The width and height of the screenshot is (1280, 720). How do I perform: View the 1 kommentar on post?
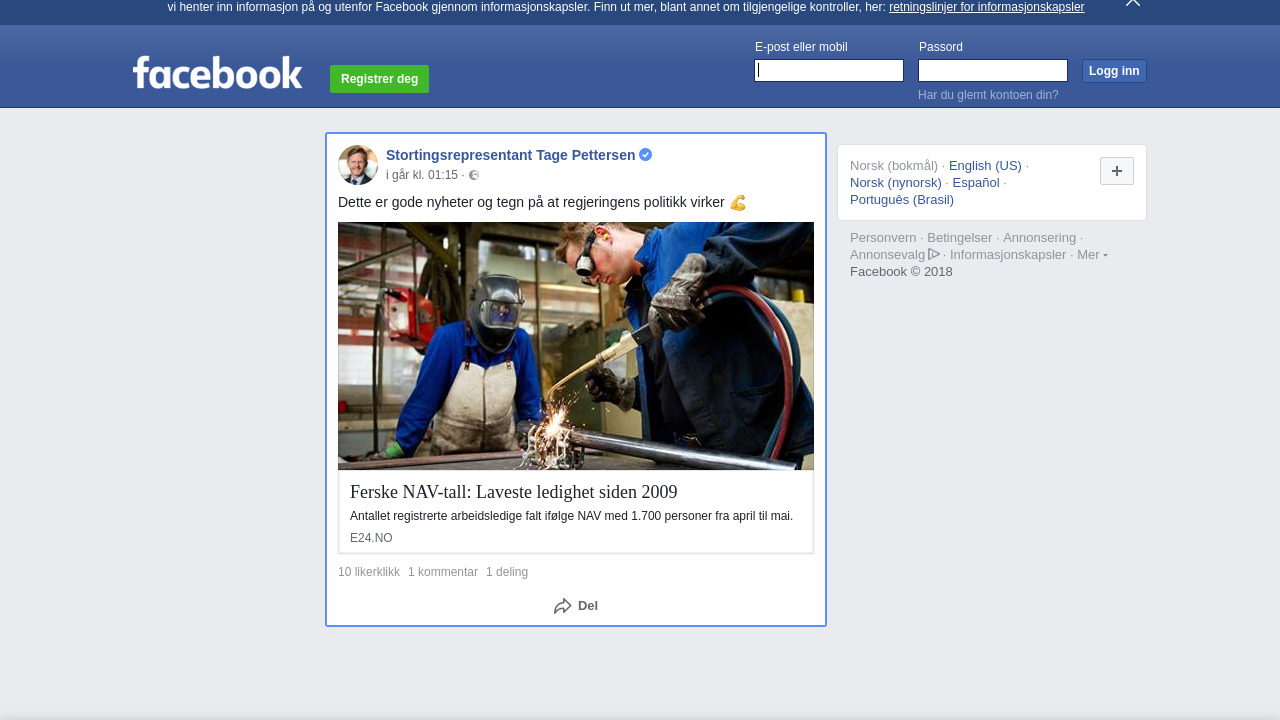(443, 572)
